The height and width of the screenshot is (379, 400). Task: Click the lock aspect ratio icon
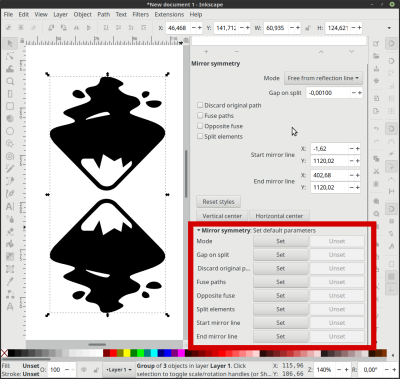pyautogui.click(x=308, y=28)
